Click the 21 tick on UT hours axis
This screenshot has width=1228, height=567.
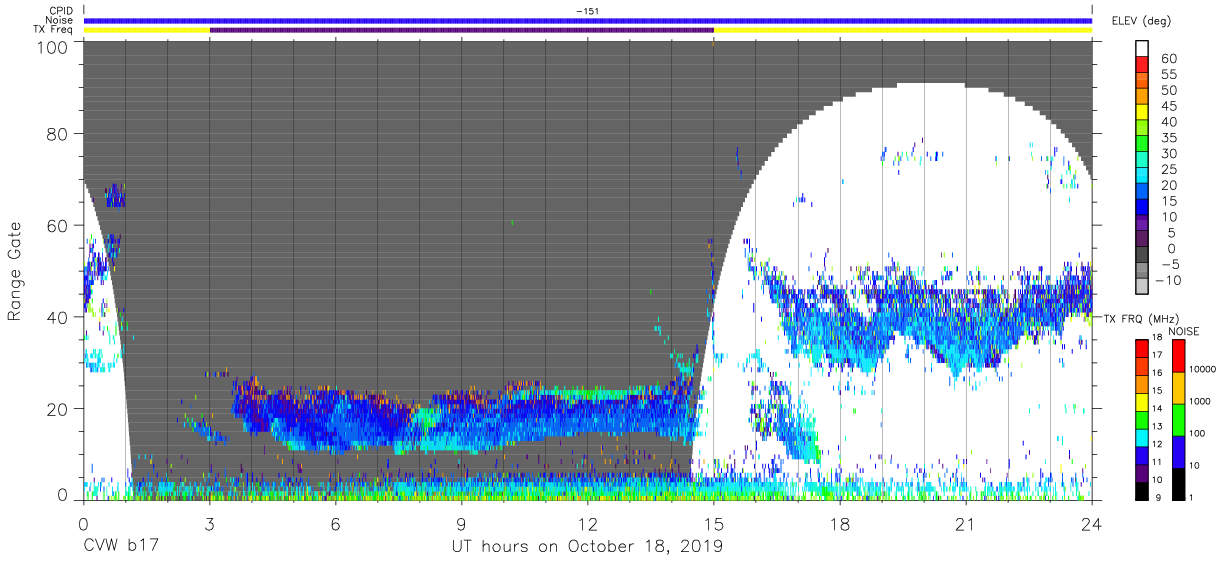[x=966, y=523]
